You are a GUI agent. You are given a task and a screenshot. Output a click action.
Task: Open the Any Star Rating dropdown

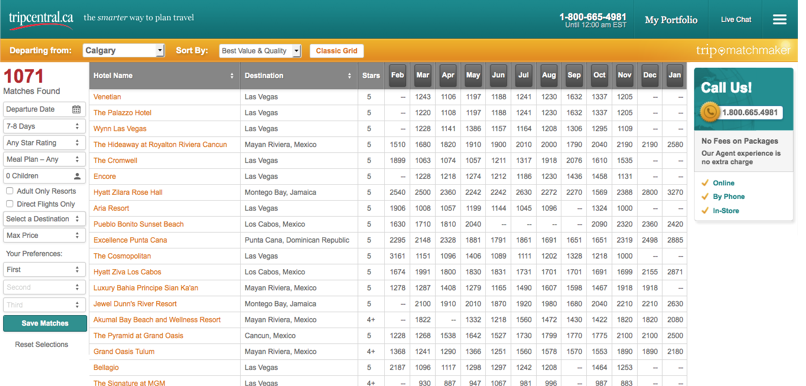pos(44,142)
